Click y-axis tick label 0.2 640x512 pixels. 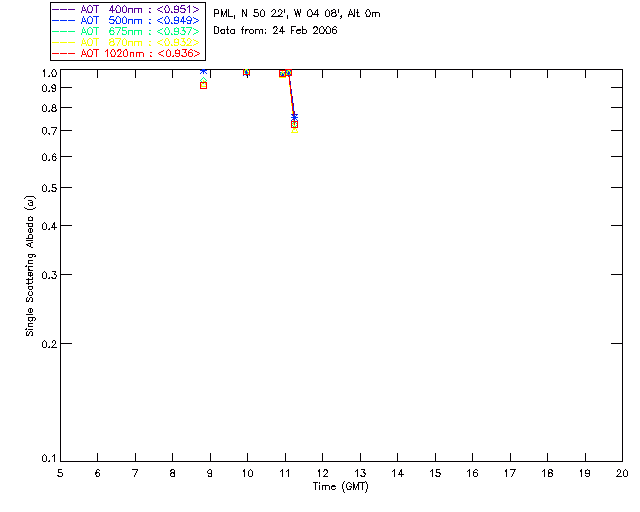pyautogui.click(x=49, y=344)
